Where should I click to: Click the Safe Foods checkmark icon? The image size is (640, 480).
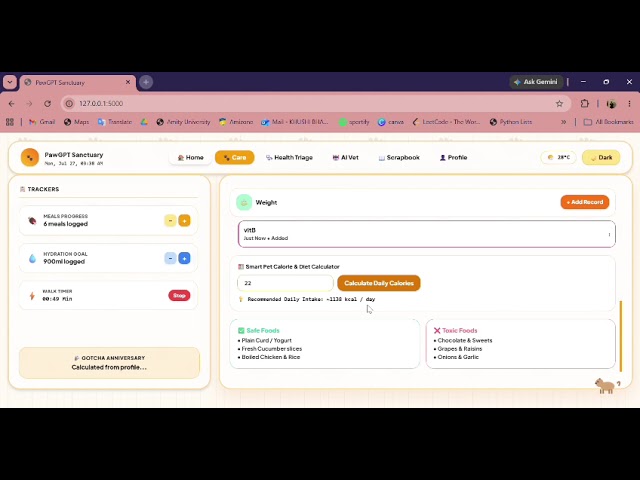click(241, 331)
